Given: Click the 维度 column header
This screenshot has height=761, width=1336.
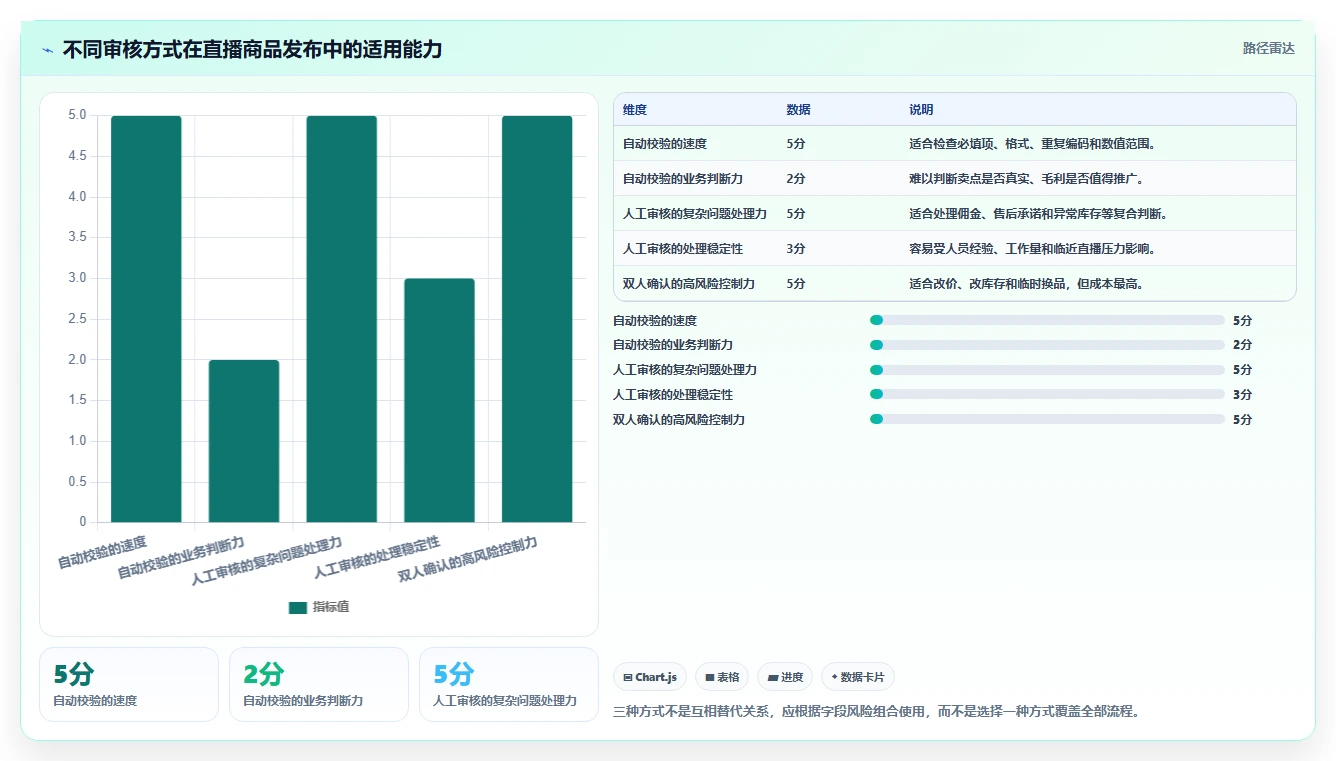Looking at the screenshot, I should [x=635, y=110].
